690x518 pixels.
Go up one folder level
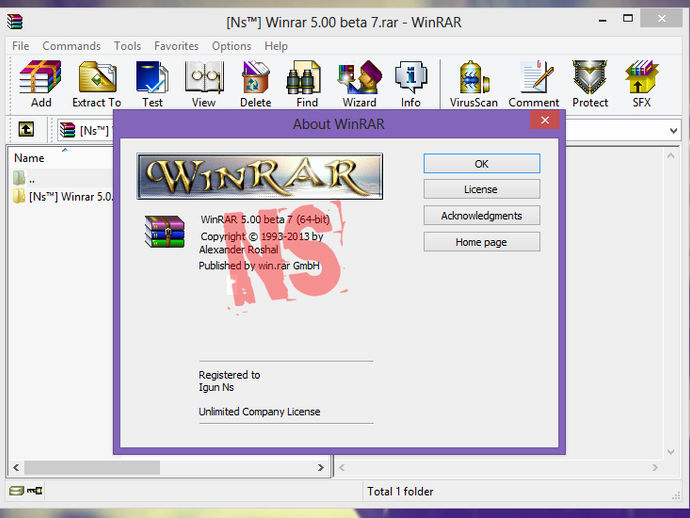click(x=26, y=129)
